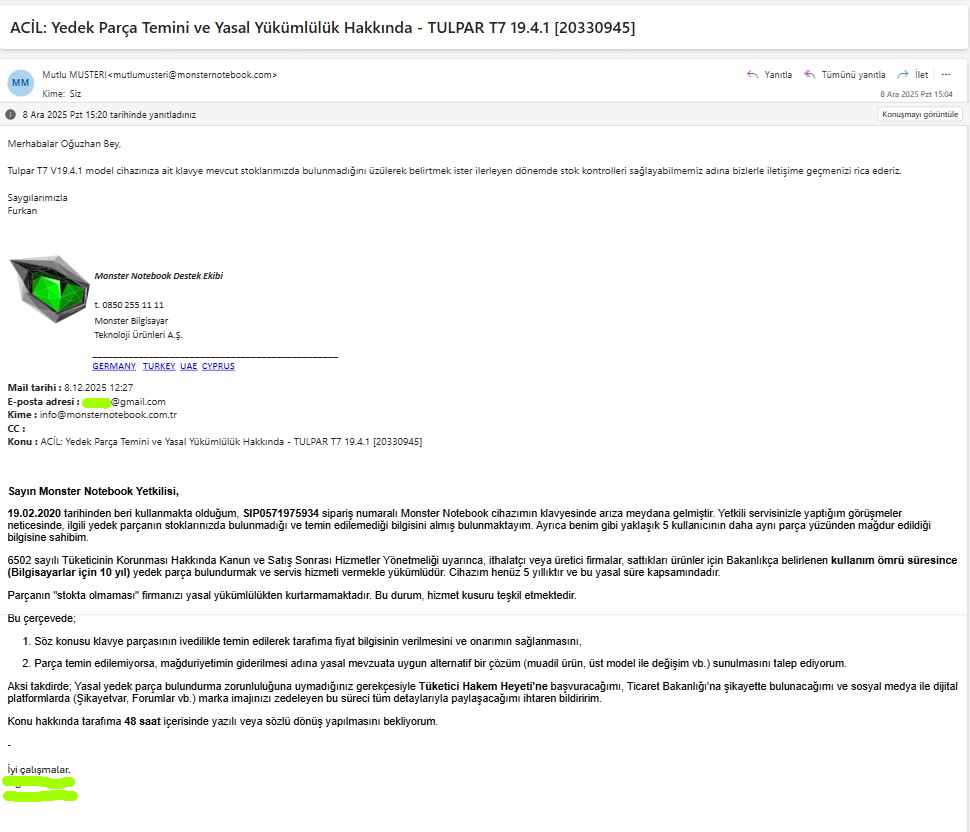Click the Tümünü yanıtla text label

coord(853,75)
